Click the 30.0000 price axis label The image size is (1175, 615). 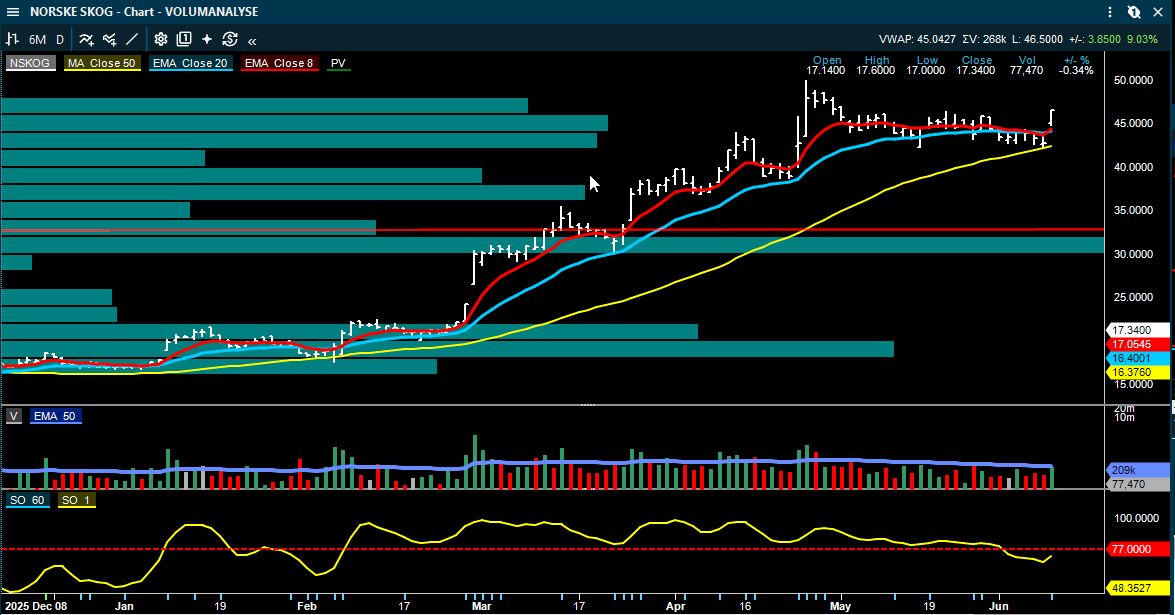(x=1133, y=255)
